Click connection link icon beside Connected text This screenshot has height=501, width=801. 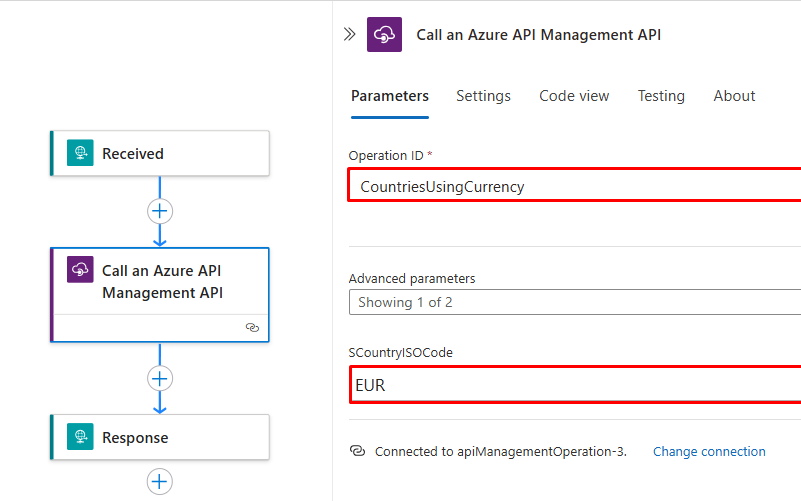coord(357,451)
